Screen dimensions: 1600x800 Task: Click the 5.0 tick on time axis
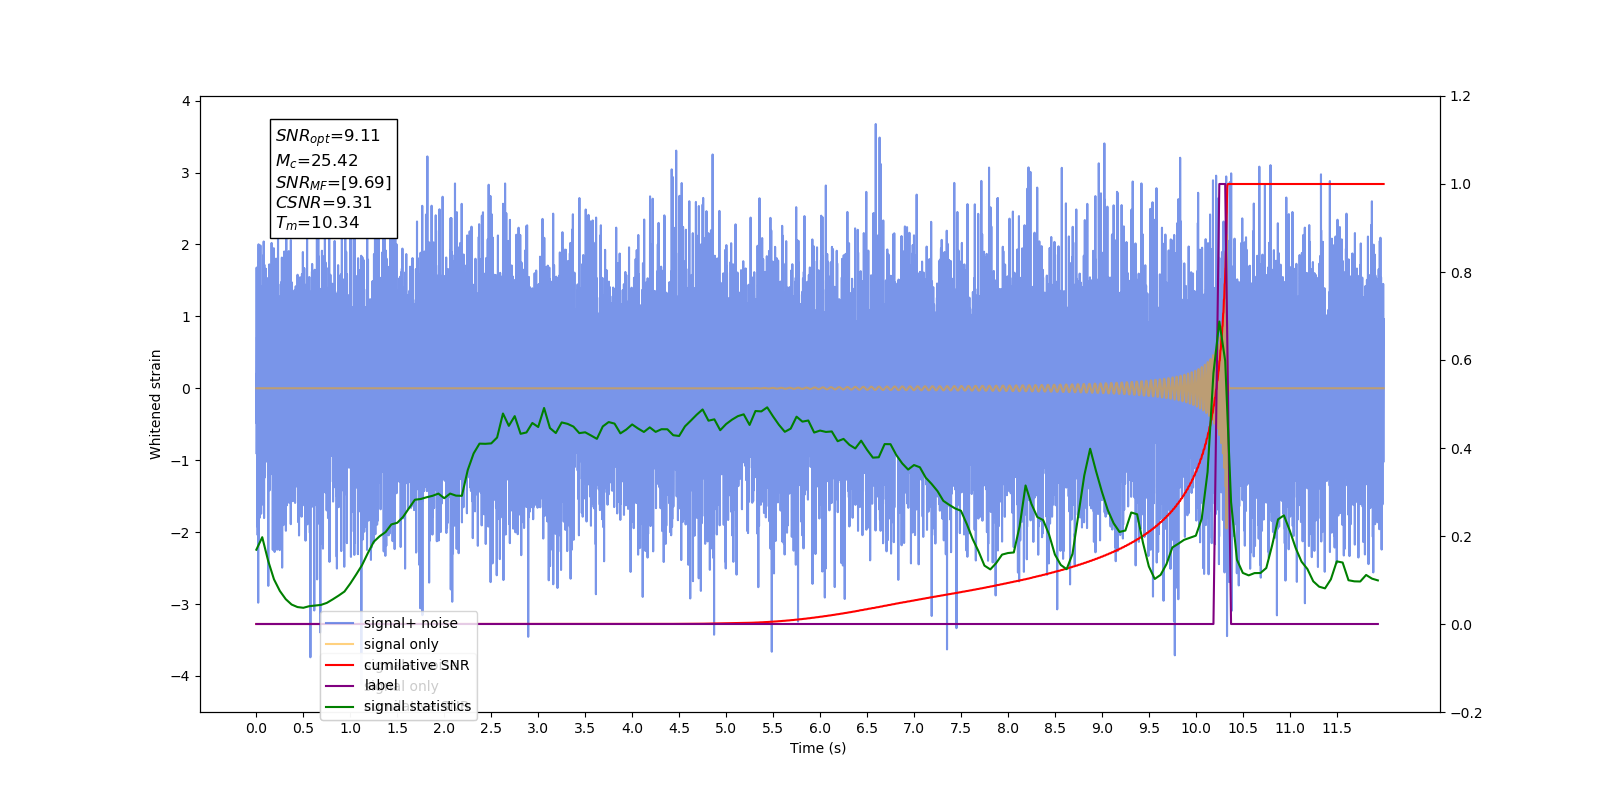coord(726,728)
